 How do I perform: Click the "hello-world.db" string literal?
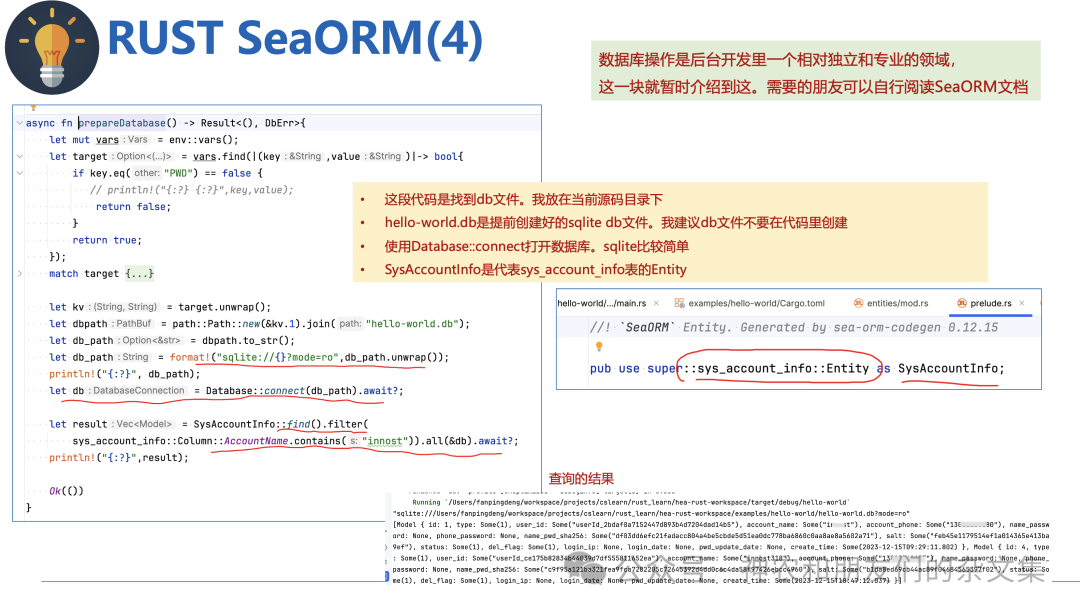click(x=413, y=324)
